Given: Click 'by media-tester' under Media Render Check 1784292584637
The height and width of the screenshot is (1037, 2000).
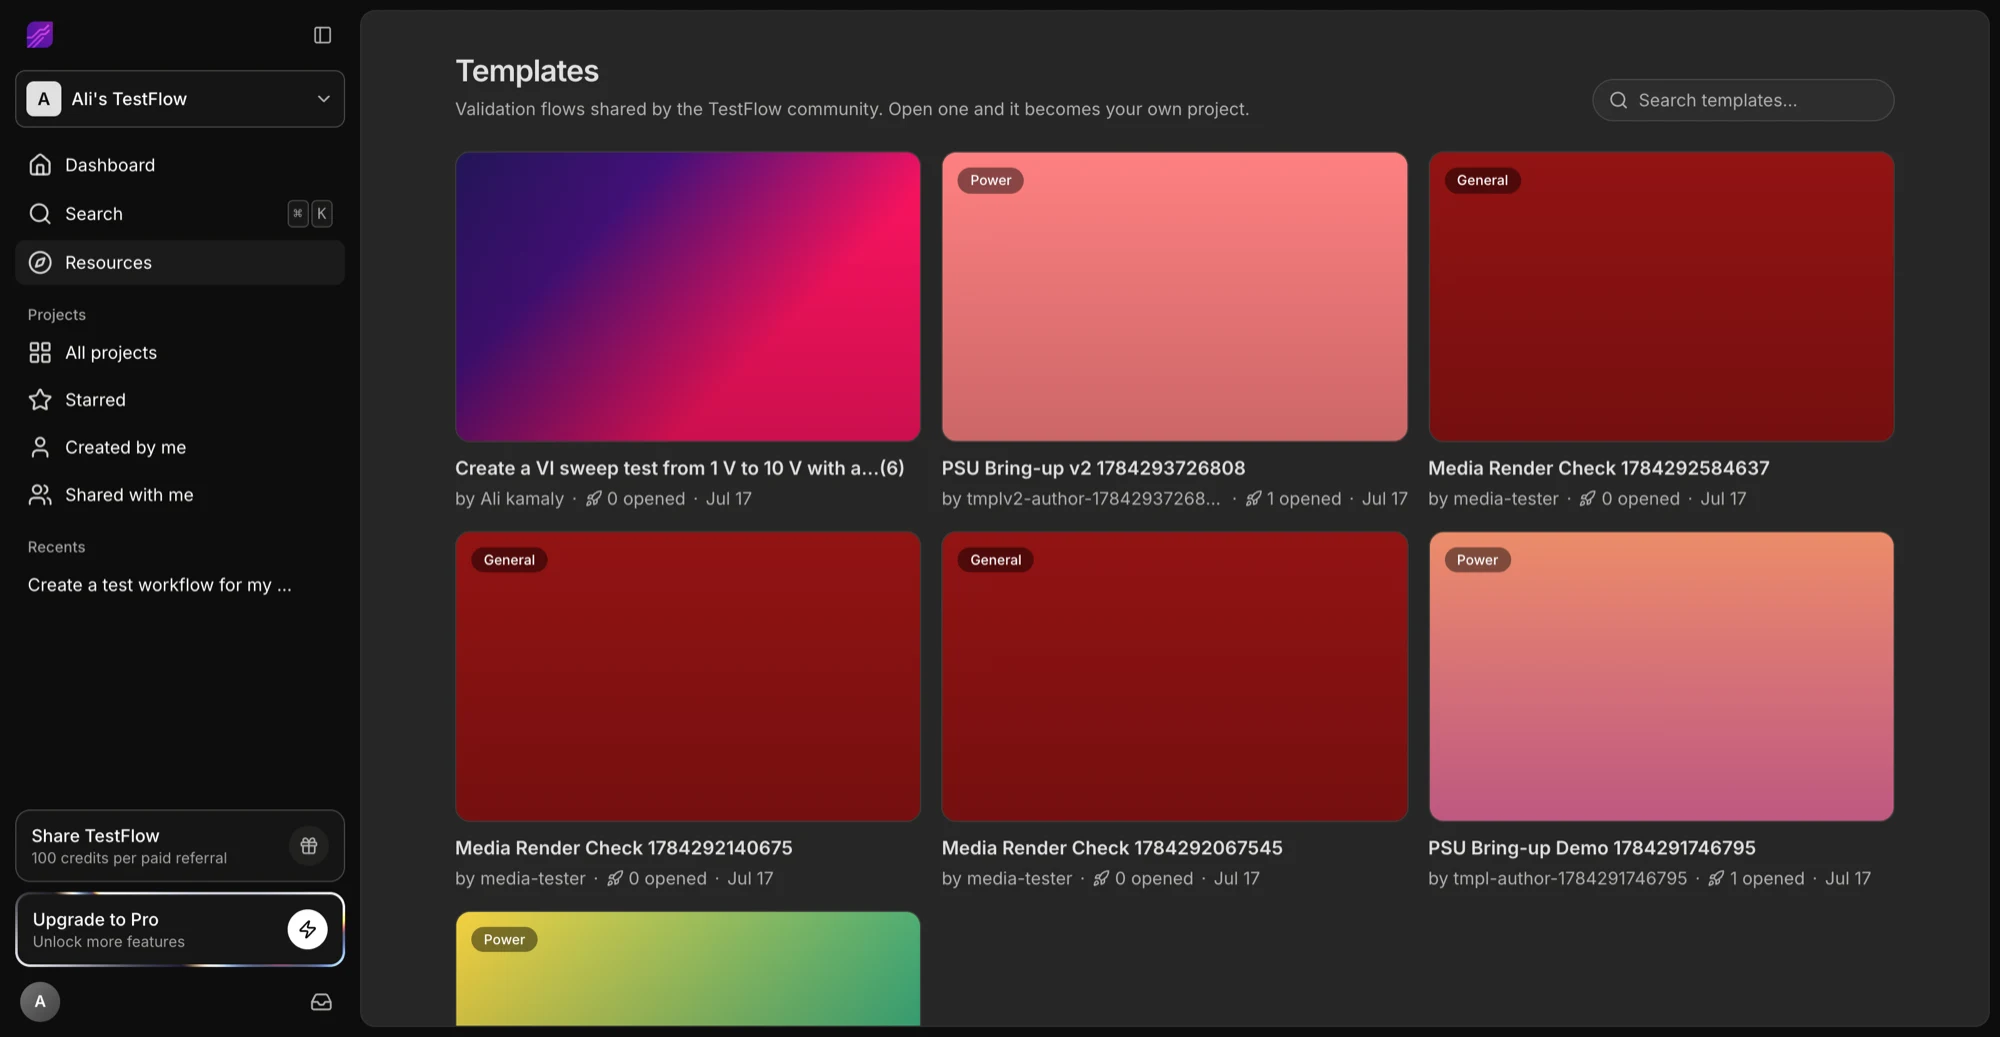Looking at the screenshot, I should pos(1493,499).
